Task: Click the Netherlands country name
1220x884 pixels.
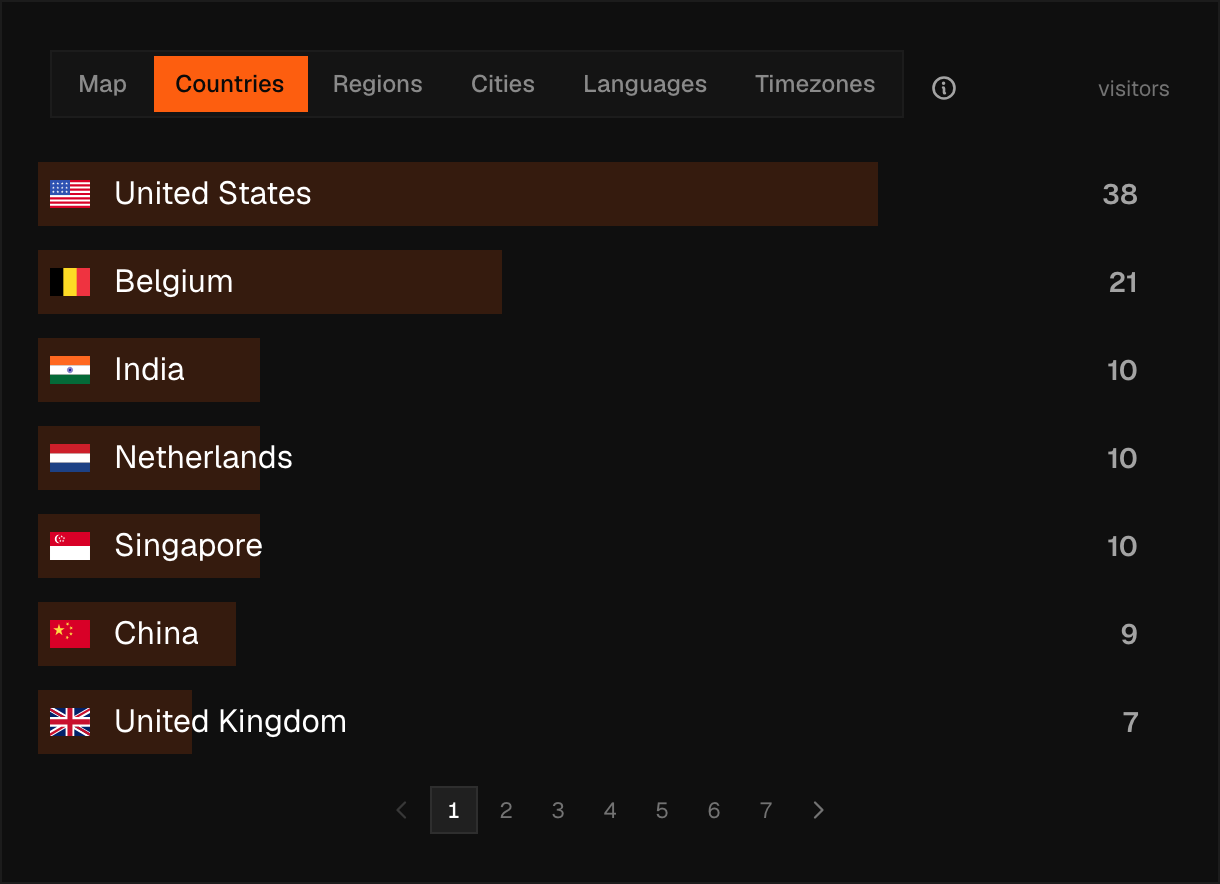Action: (x=204, y=457)
